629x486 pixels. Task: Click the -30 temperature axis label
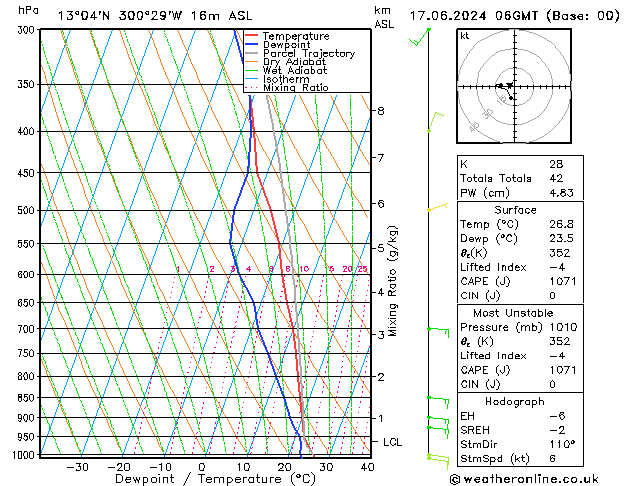click(77, 467)
